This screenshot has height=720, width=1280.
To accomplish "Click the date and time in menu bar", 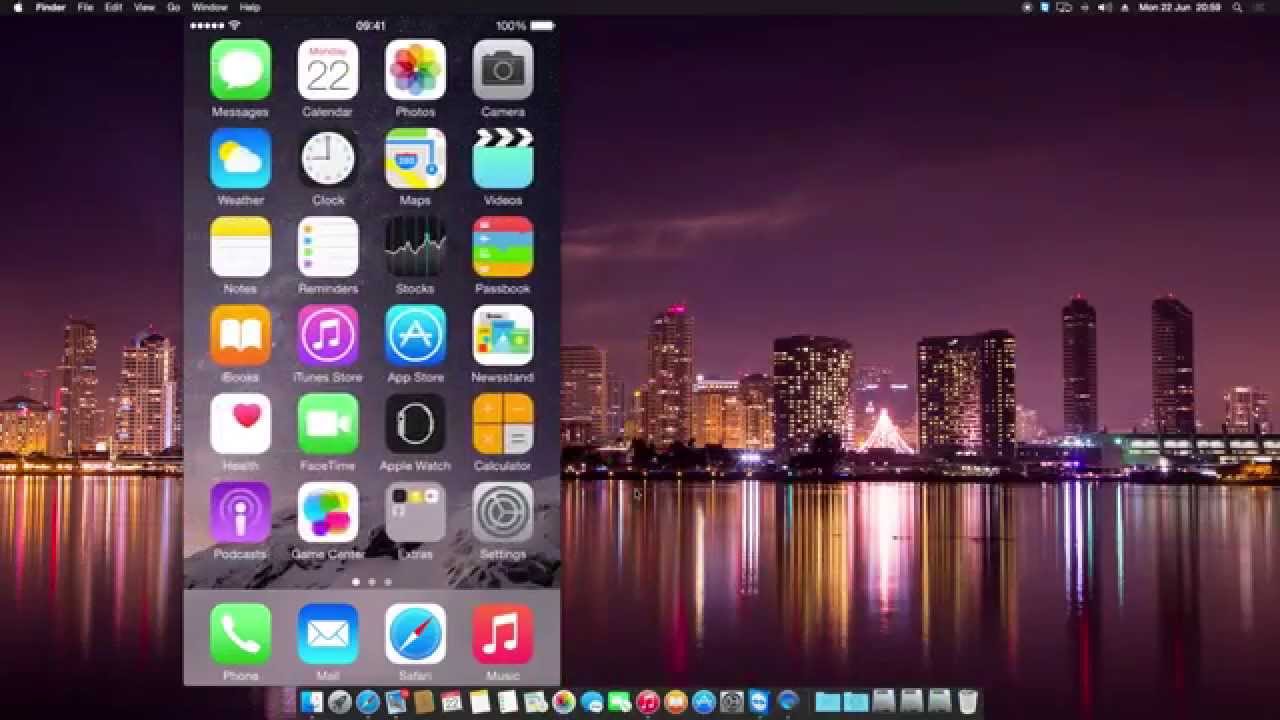I will tap(1180, 7).
